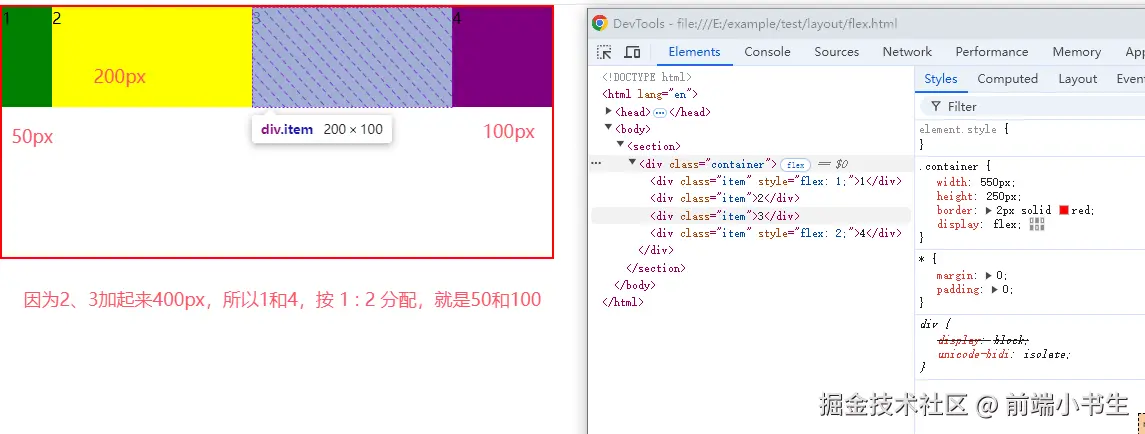Screen dimensions: 1145x434
Task: Expand the margin shorthand triangle
Action: click(989, 275)
